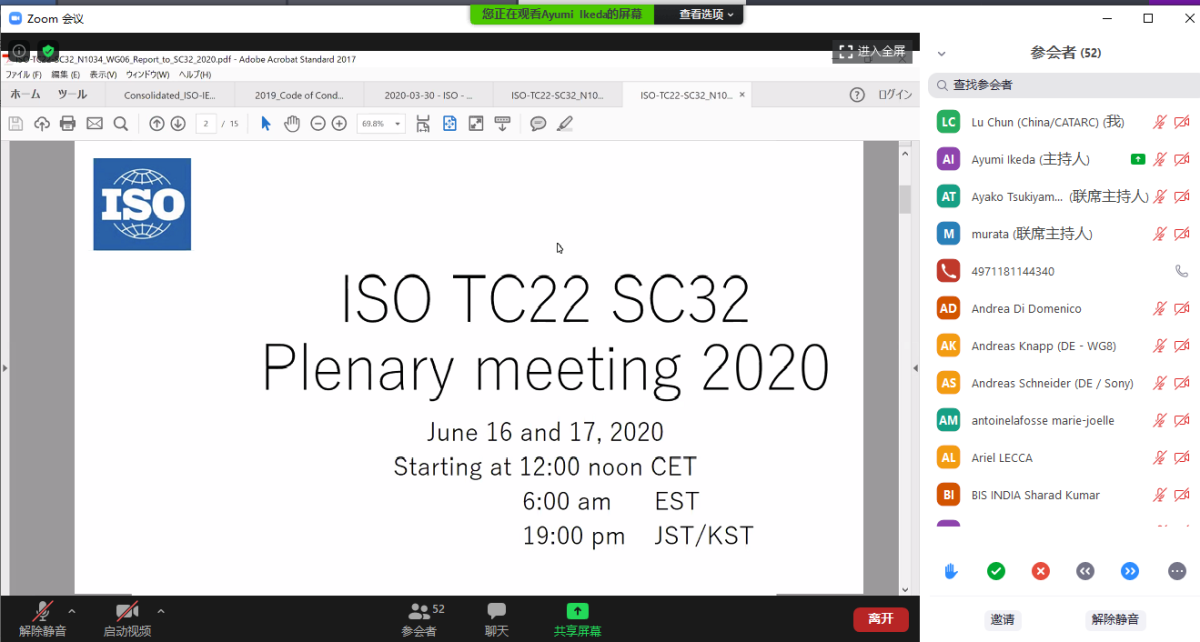Click the raise hand icon

tap(951, 571)
